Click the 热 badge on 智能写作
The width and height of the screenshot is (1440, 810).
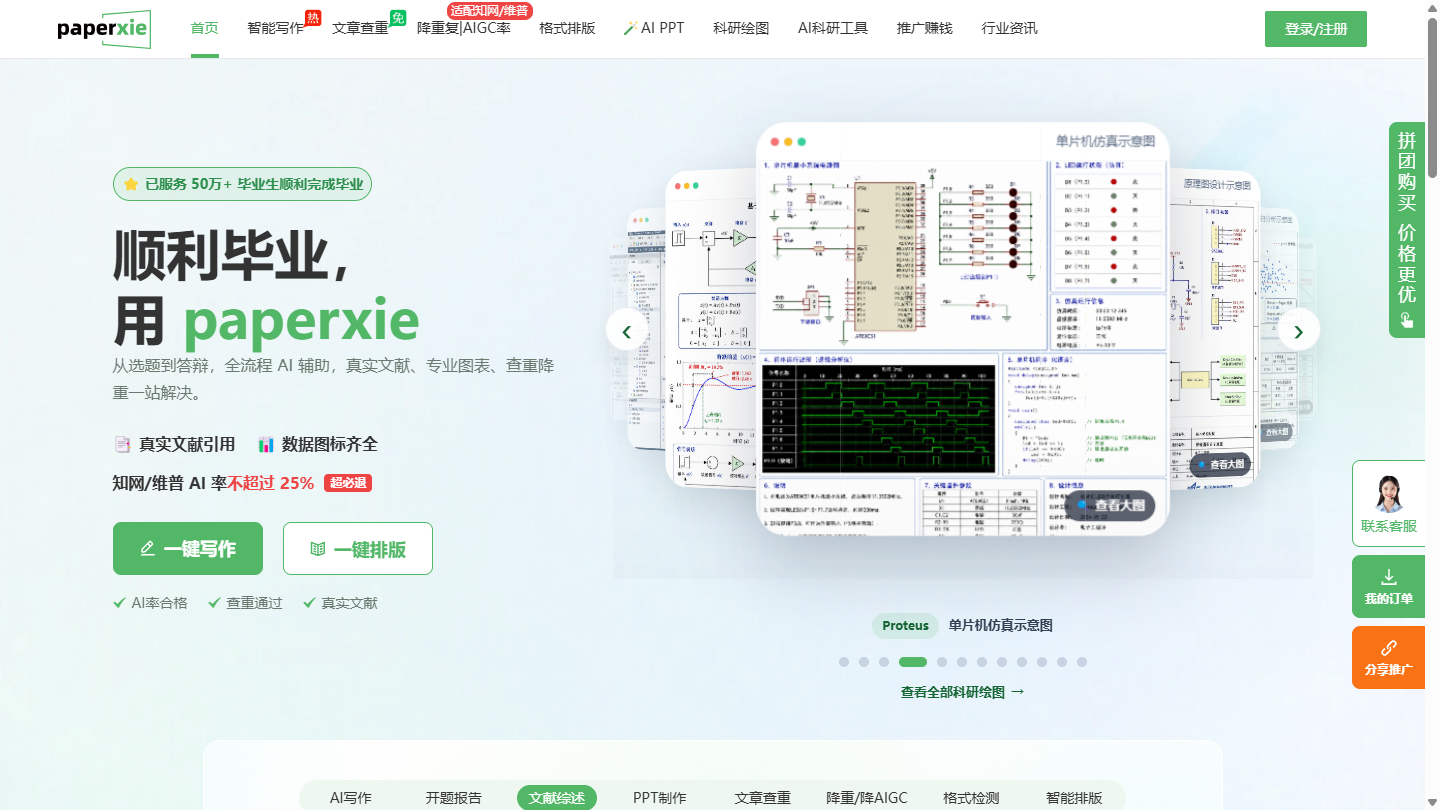[313, 17]
